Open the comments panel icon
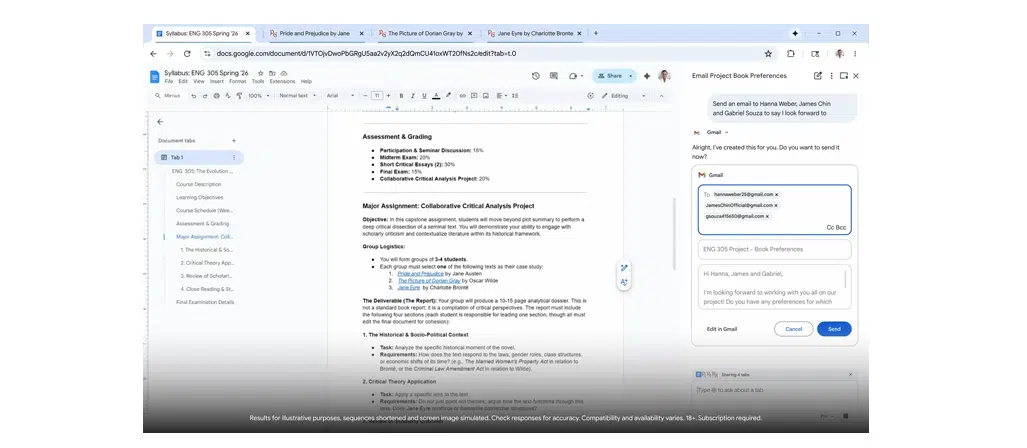Viewport: 1027px width, 448px height. (x=555, y=76)
